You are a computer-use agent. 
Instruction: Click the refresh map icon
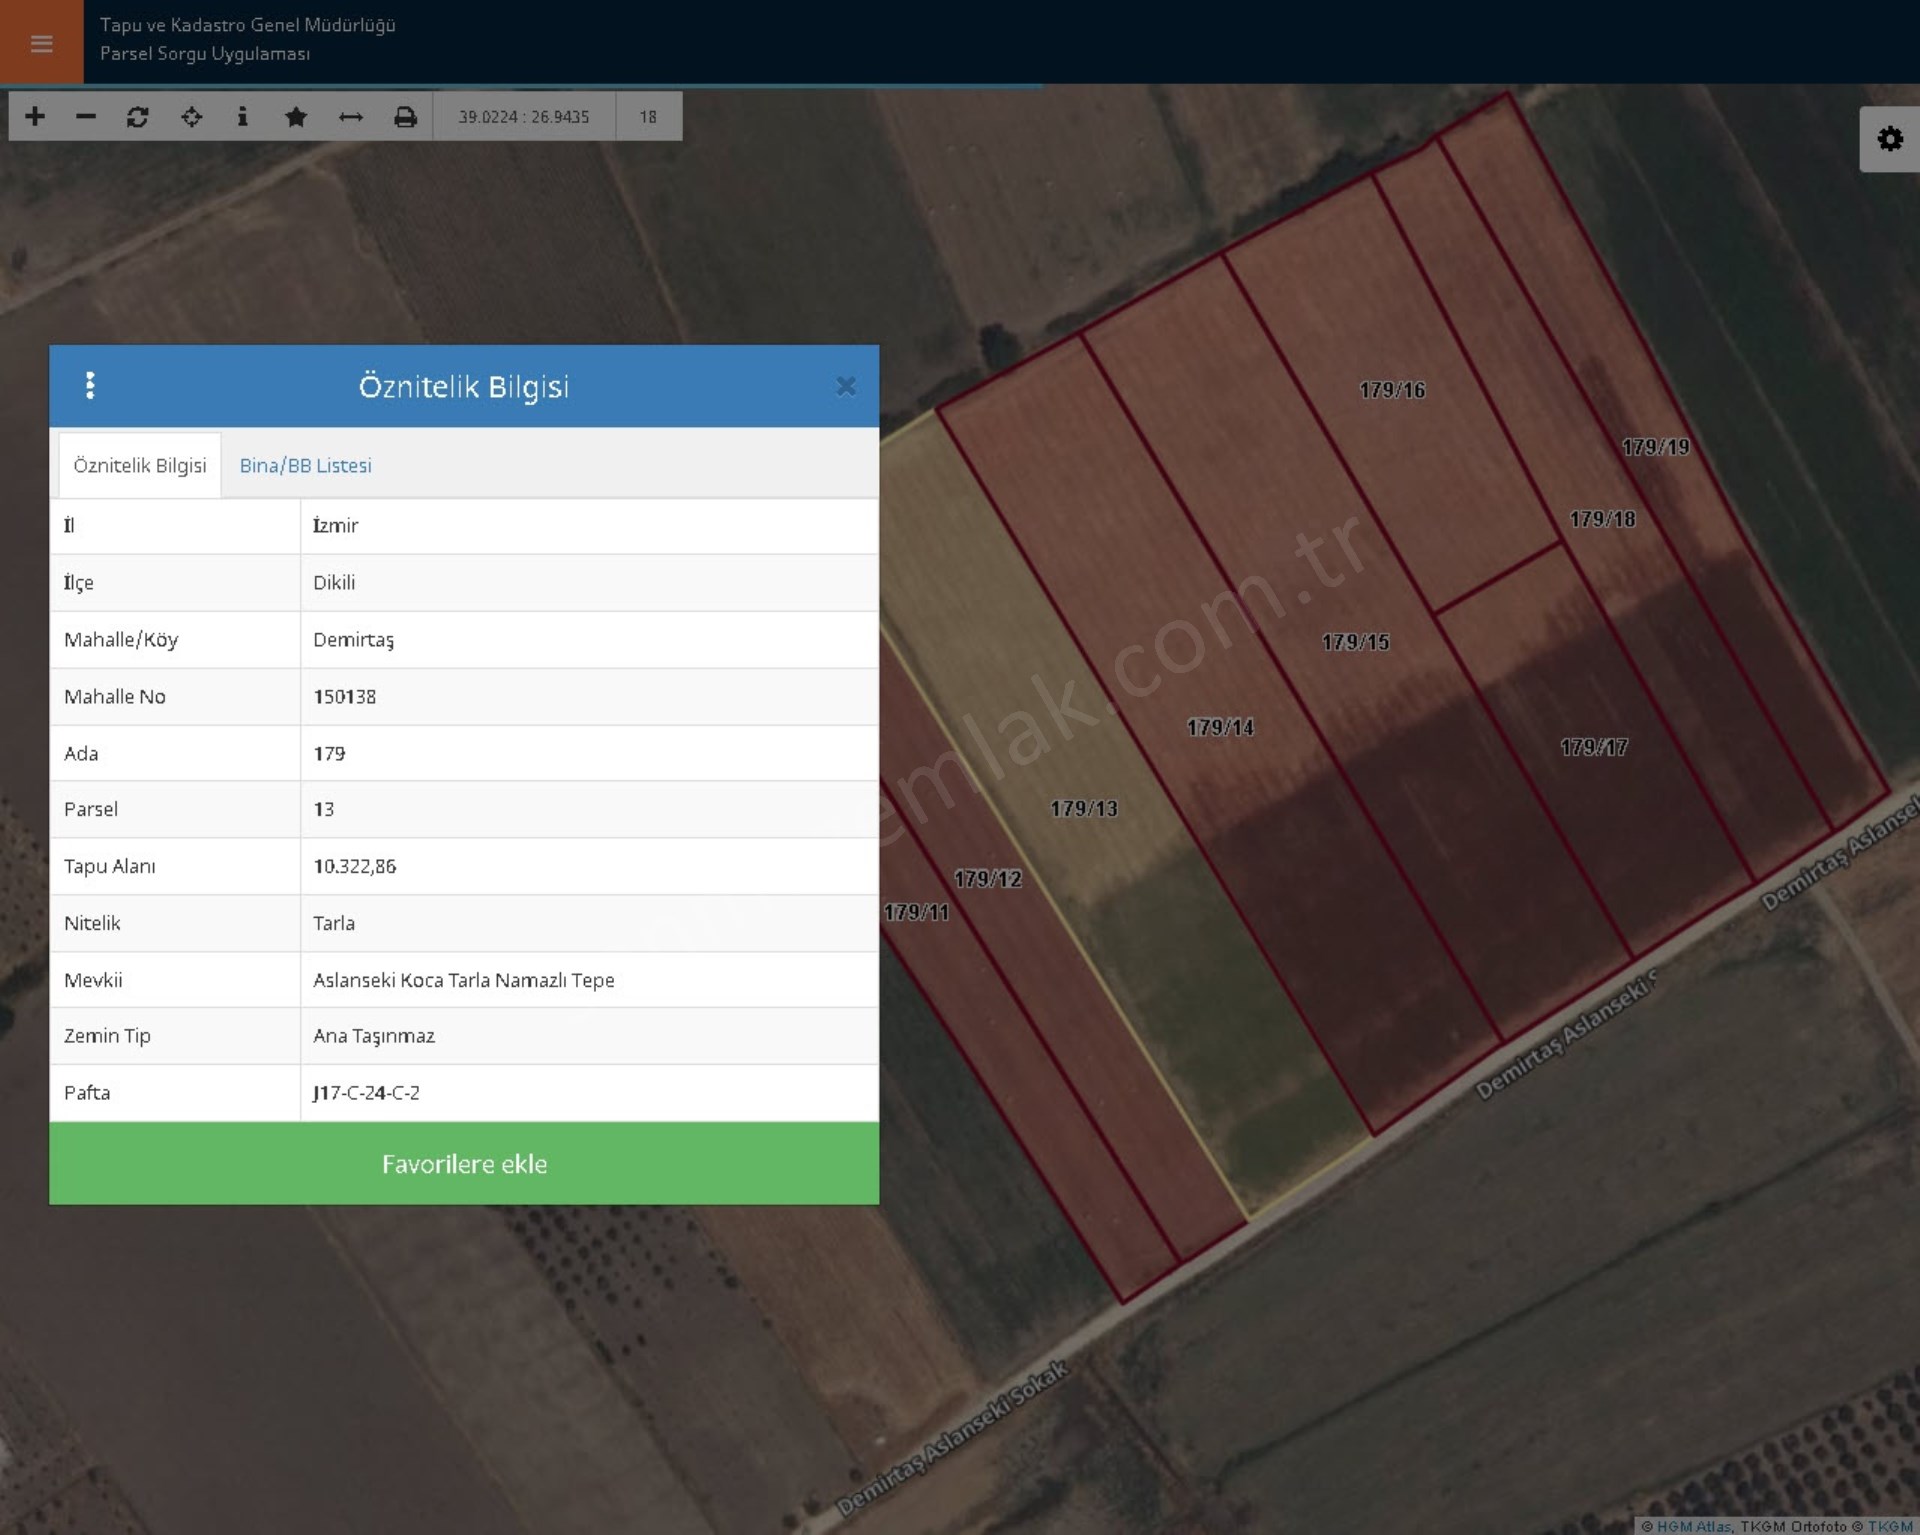pyautogui.click(x=138, y=117)
